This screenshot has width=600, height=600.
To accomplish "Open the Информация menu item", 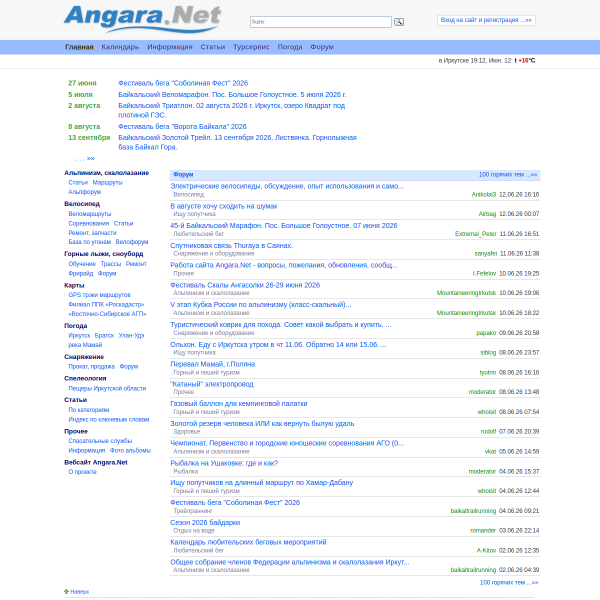I will point(170,47).
